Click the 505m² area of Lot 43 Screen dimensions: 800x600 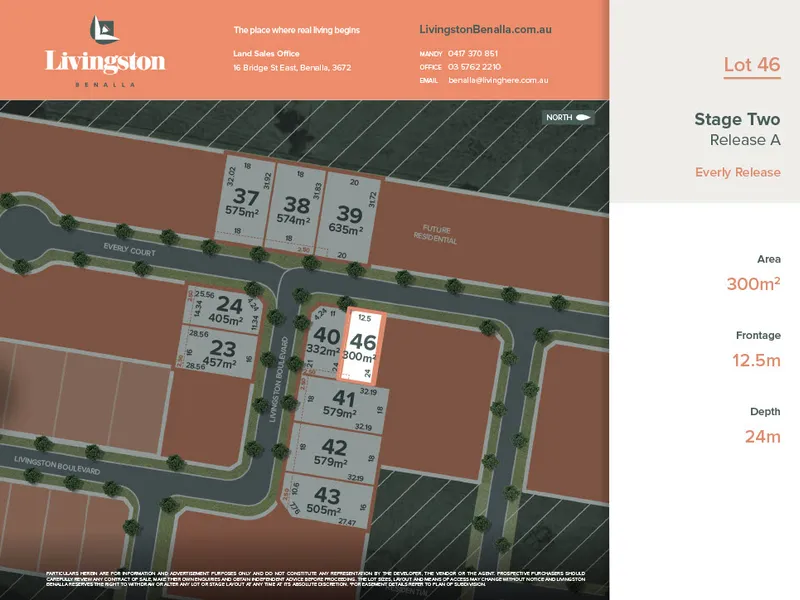click(x=323, y=509)
